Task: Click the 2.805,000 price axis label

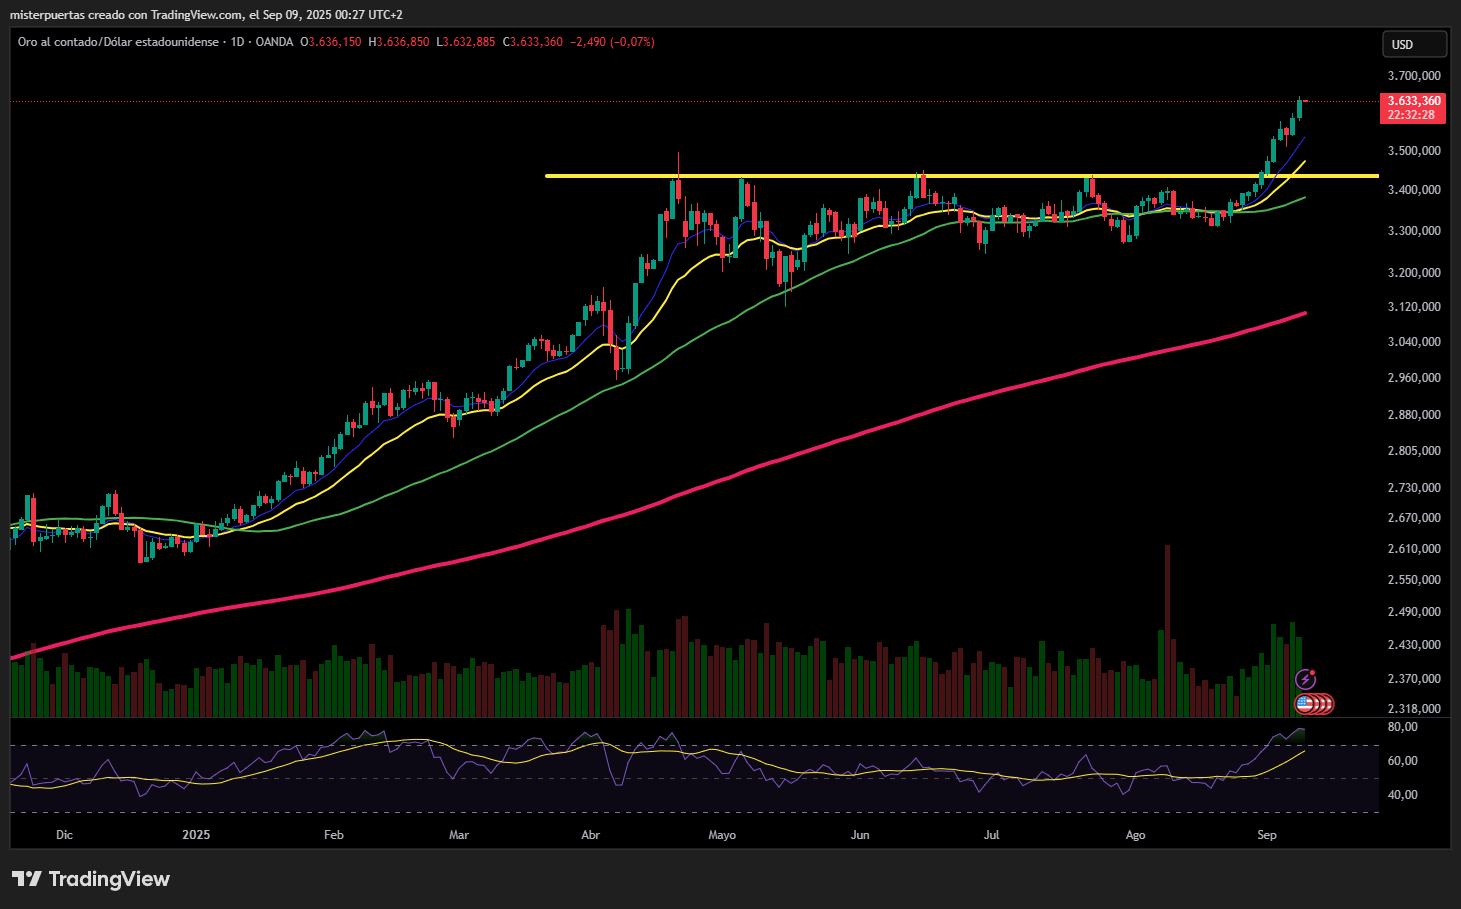Action: (x=1414, y=451)
